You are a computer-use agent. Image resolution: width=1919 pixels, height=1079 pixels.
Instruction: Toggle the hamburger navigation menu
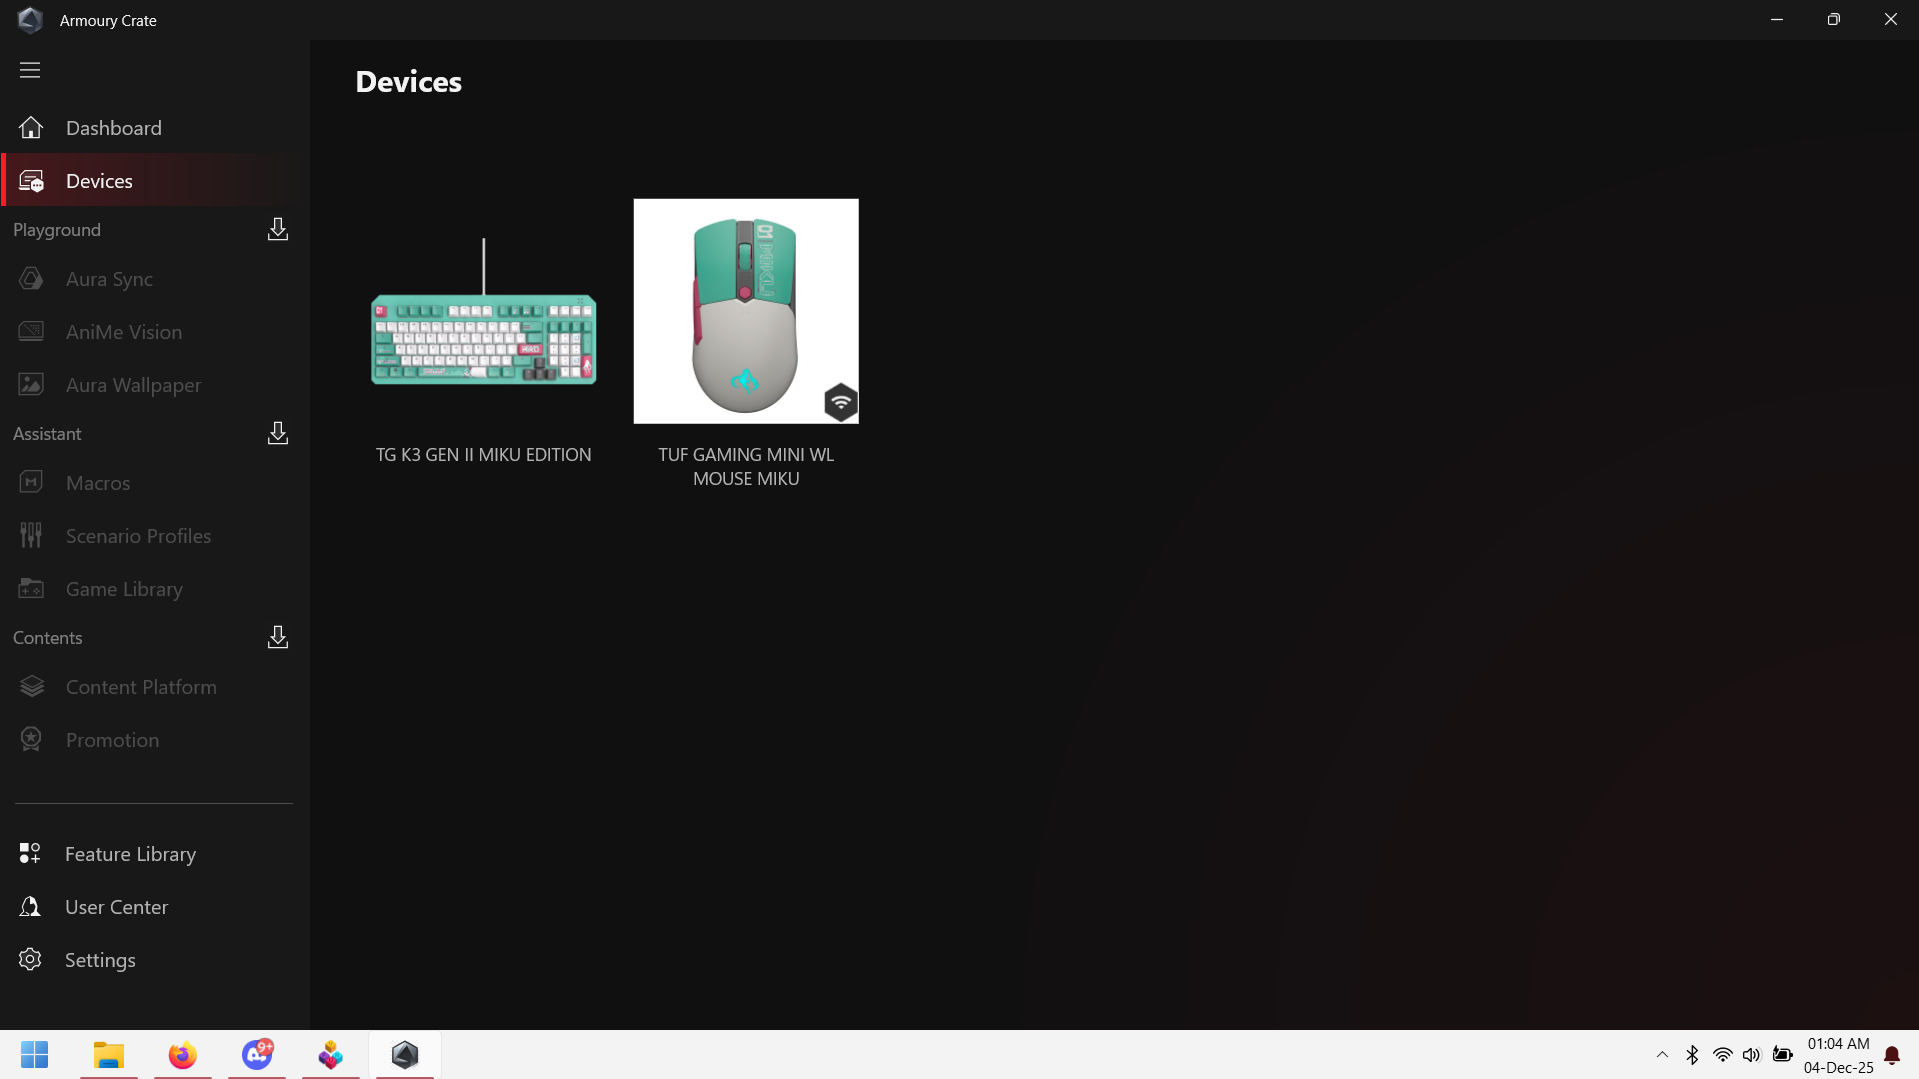tap(30, 70)
